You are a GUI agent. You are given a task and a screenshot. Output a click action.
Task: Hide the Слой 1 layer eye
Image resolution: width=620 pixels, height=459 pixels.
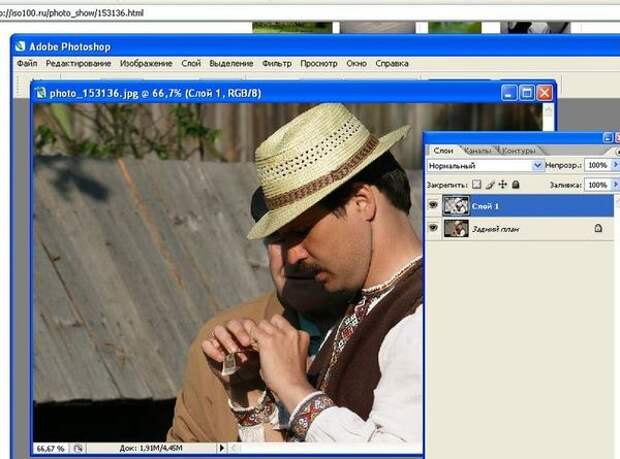tap(433, 205)
